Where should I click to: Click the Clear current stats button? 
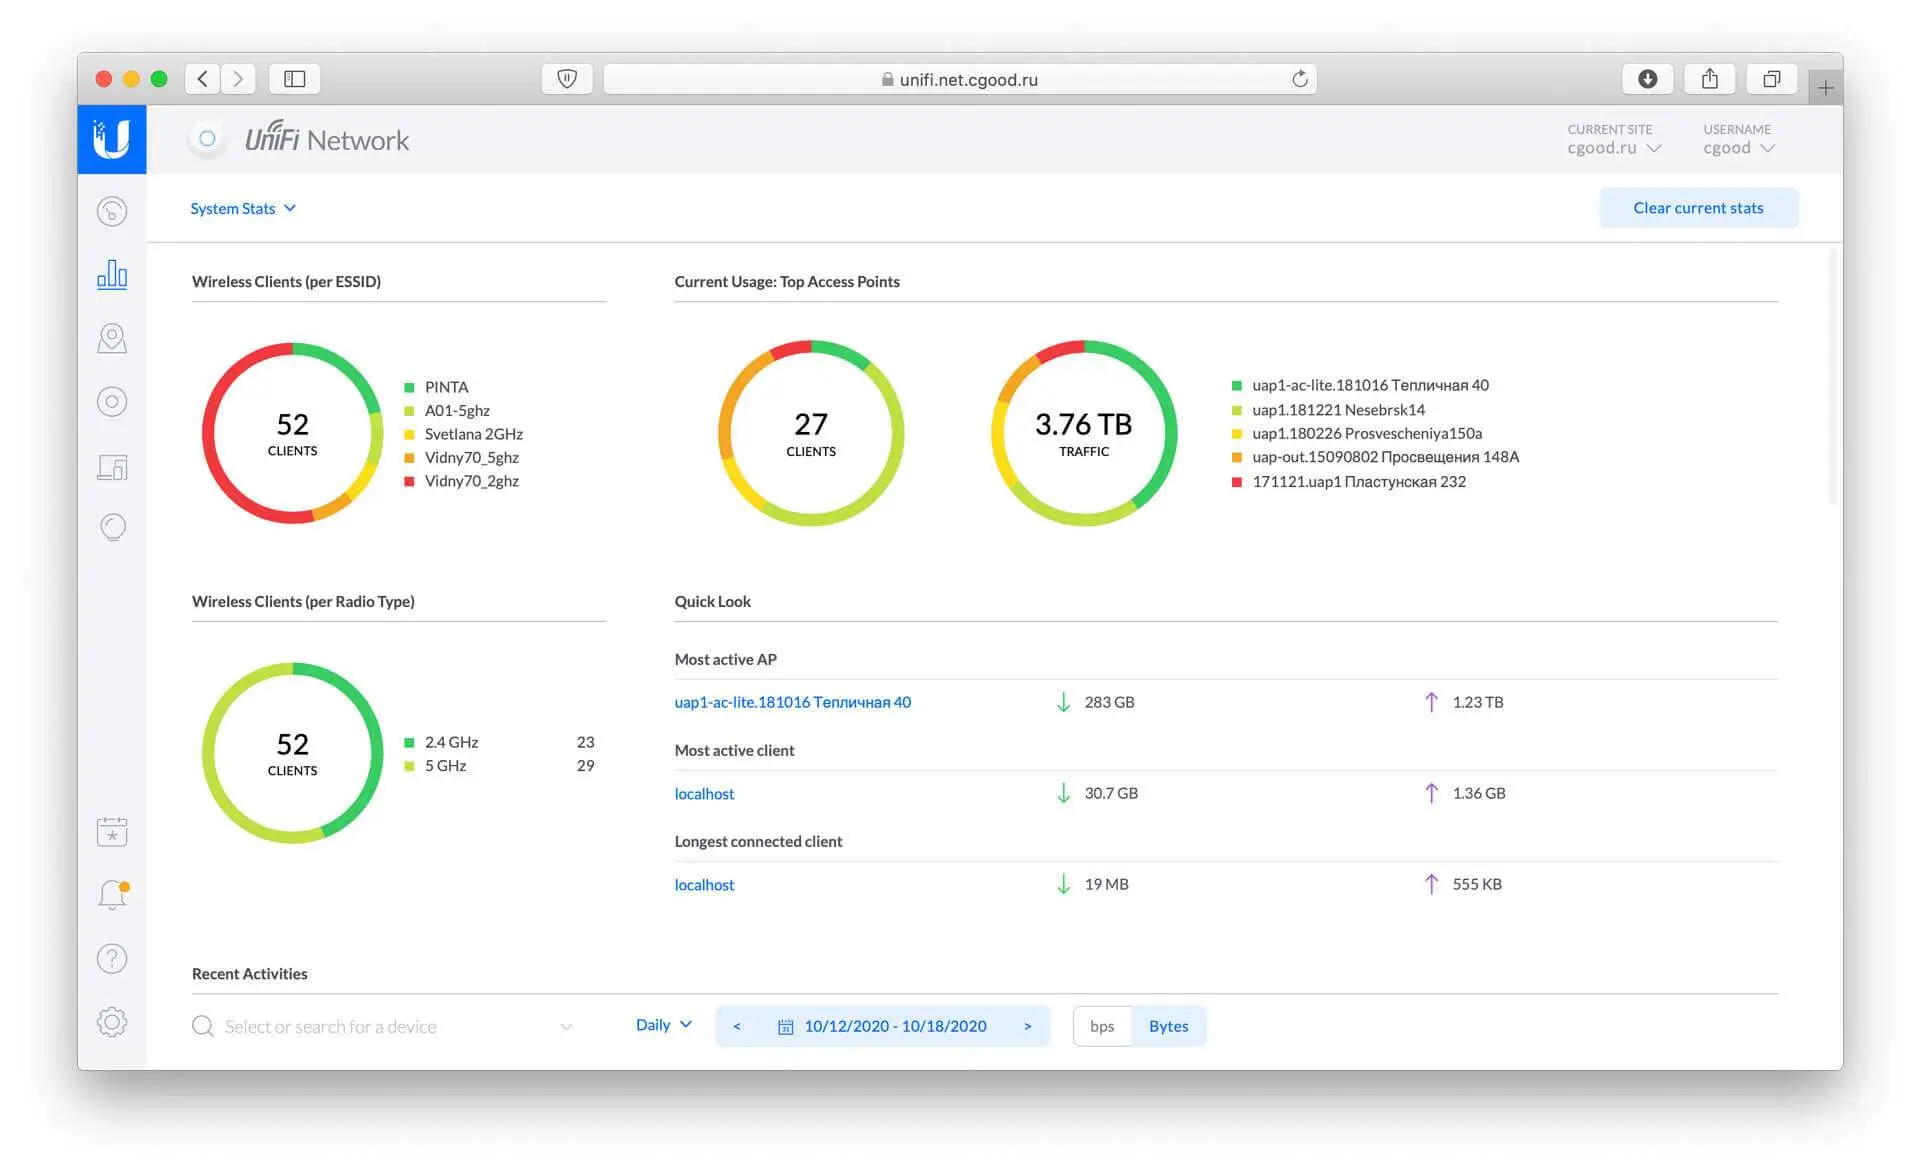(1698, 207)
